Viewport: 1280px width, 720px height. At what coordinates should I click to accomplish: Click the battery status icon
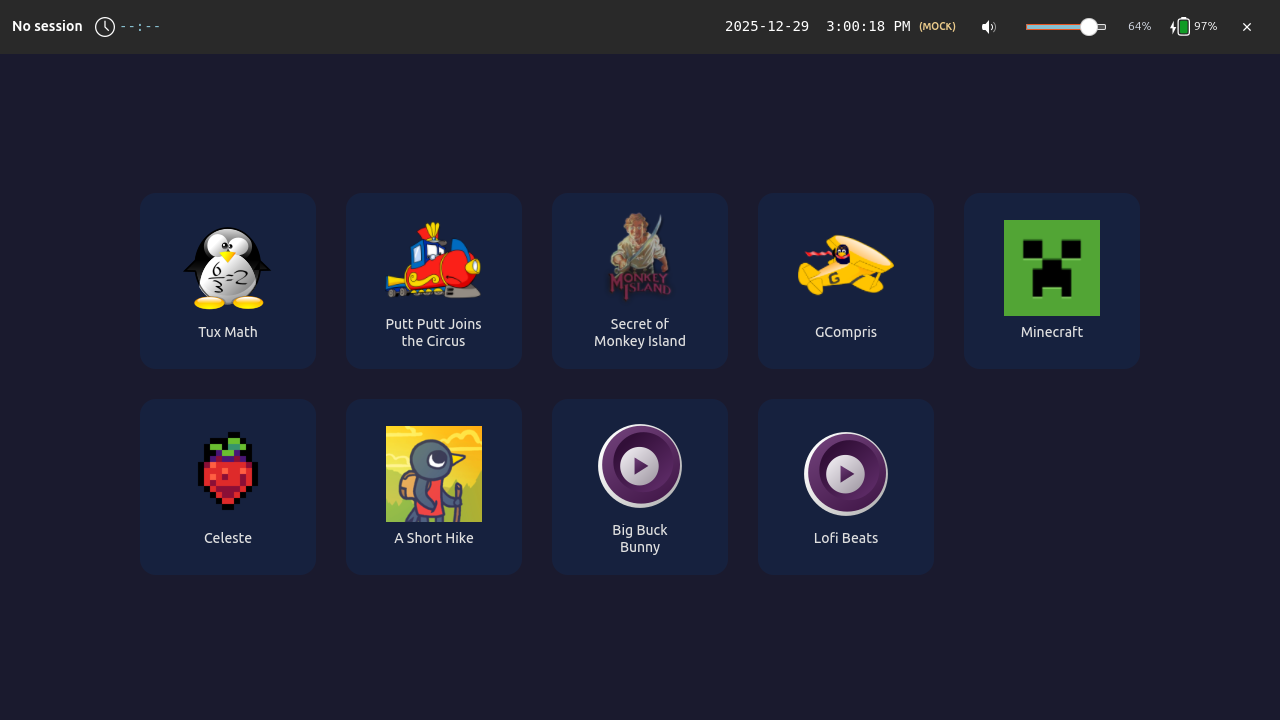pyautogui.click(x=1182, y=27)
